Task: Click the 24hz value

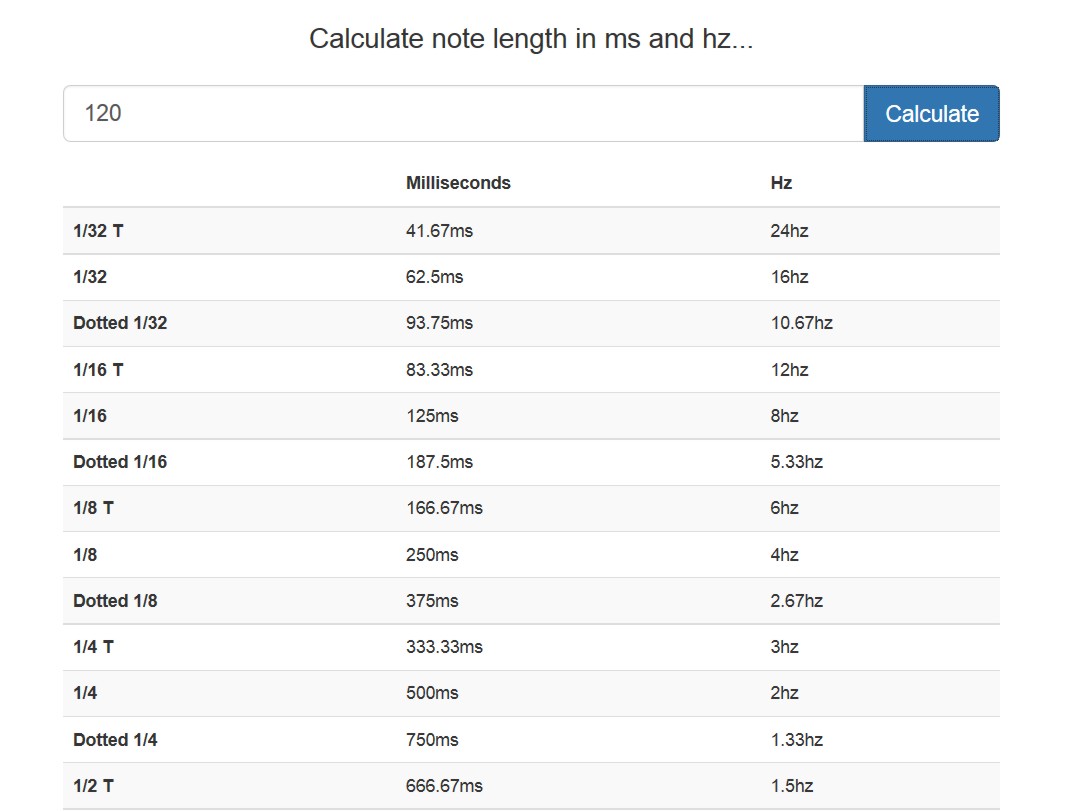Action: point(789,231)
